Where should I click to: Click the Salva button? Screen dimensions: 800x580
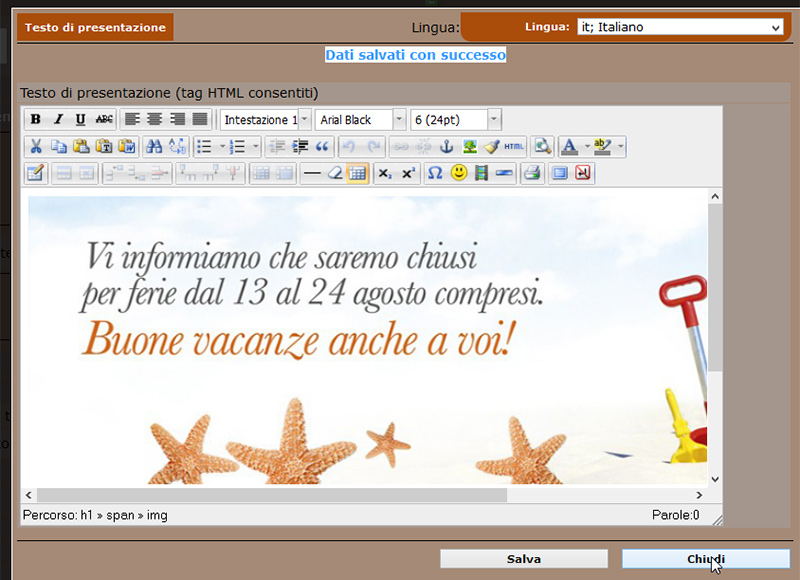tap(524, 559)
